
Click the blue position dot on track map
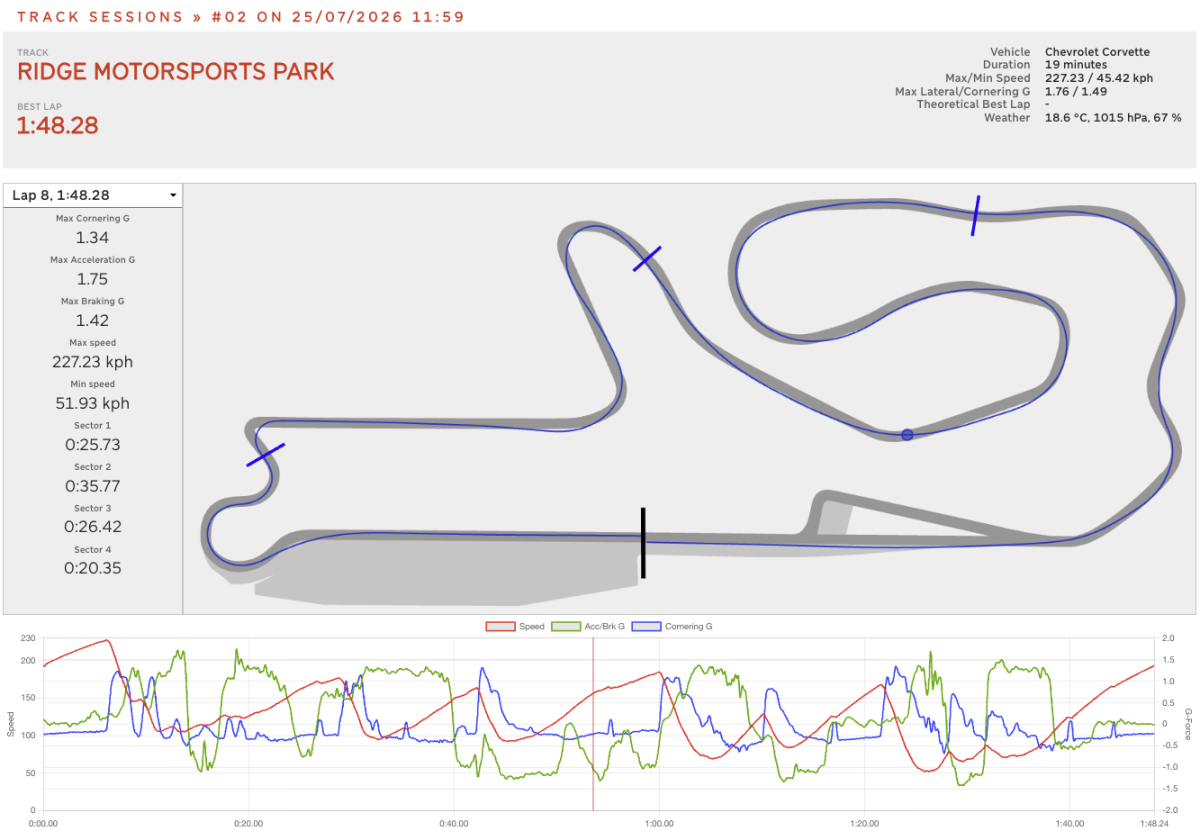[x=907, y=434]
